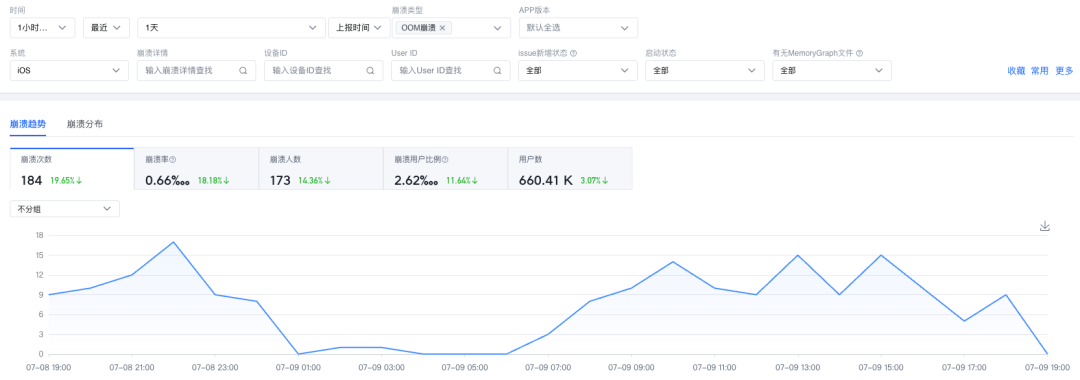Click search icon in 设备ID field
The width and height of the screenshot is (1080, 380).
[x=370, y=70]
